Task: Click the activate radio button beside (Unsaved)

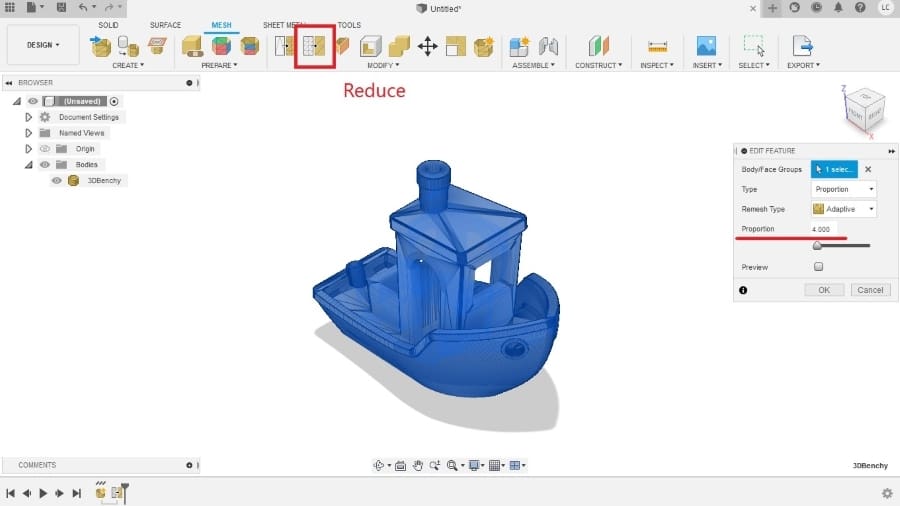Action: (114, 101)
